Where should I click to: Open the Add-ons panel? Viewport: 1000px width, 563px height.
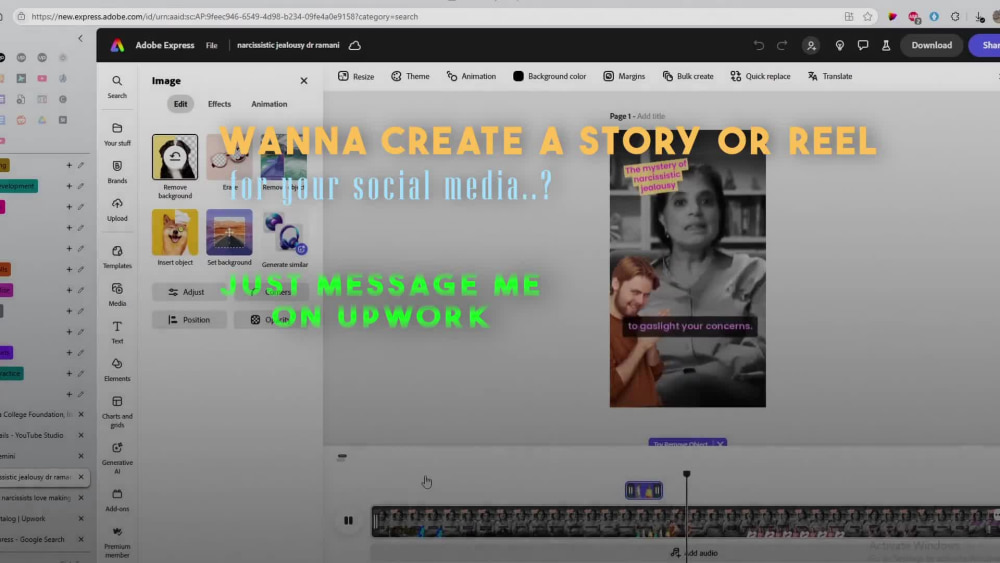(x=117, y=501)
